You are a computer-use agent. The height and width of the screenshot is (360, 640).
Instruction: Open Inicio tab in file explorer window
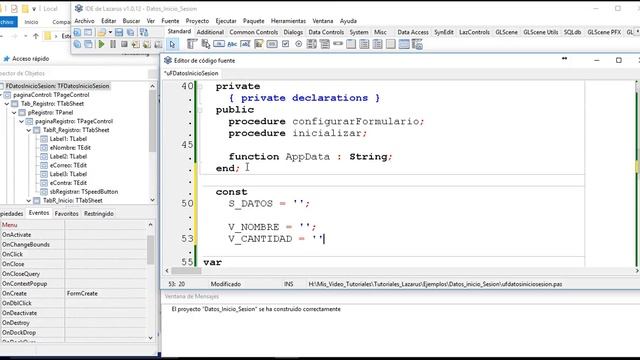(x=31, y=22)
